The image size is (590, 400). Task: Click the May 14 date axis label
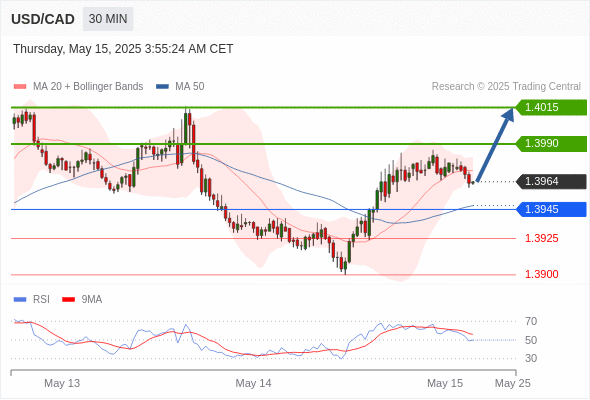point(253,383)
